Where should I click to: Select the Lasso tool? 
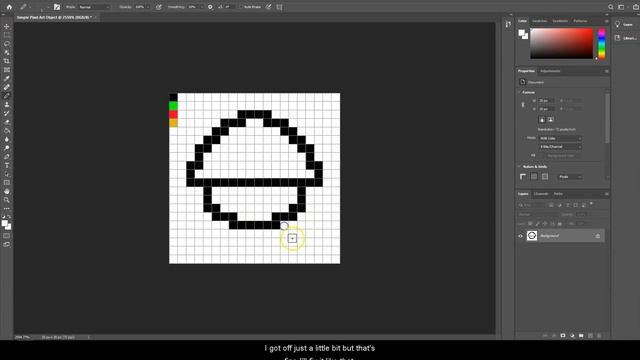point(7,44)
